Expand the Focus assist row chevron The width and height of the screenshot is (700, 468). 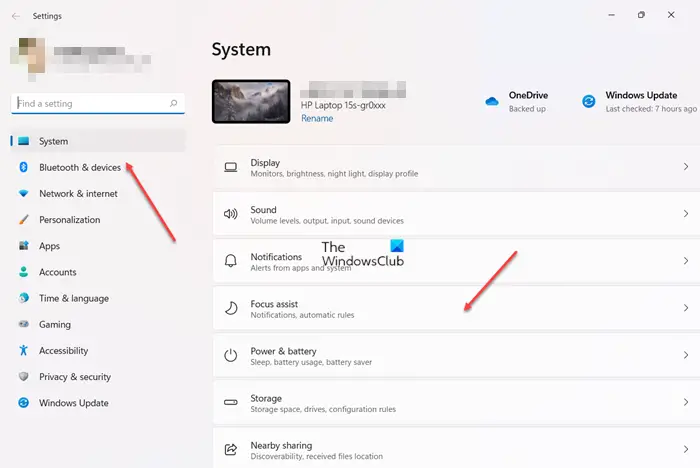686,308
